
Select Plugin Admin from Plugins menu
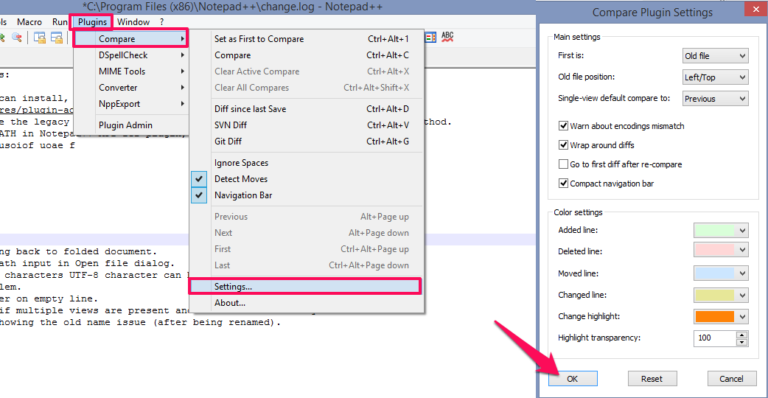pyautogui.click(x=125, y=125)
